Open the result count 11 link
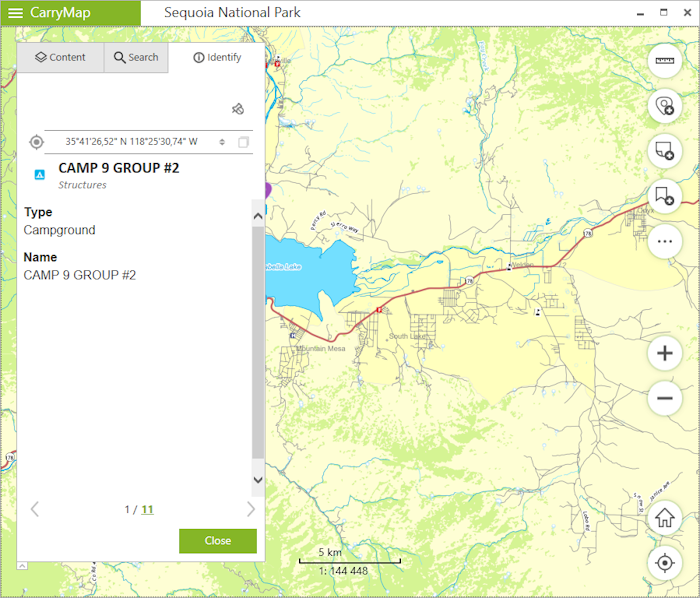The height and width of the screenshot is (598, 700). point(147,509)
